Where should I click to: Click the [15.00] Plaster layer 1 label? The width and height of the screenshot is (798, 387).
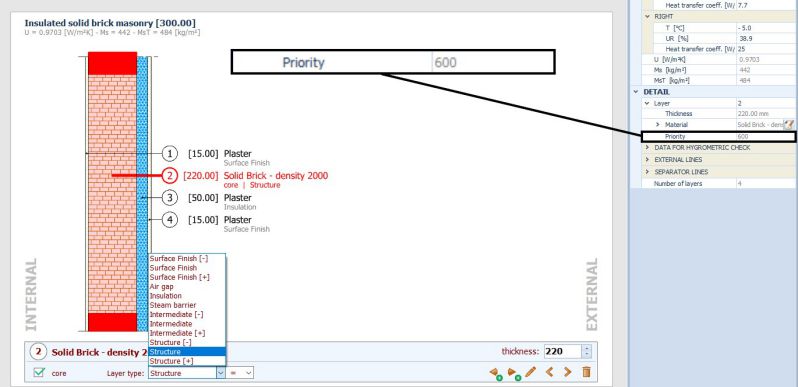tap(219, 154)
